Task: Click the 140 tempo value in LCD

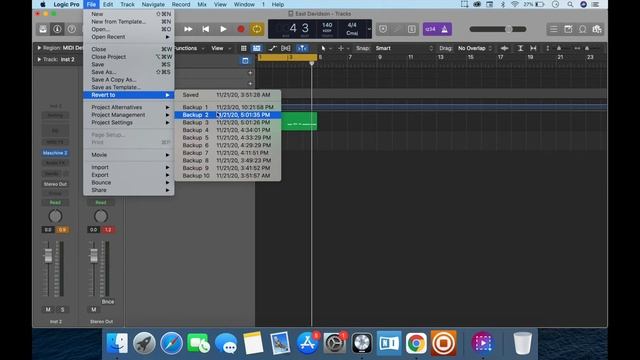Action: click(327, 25)
